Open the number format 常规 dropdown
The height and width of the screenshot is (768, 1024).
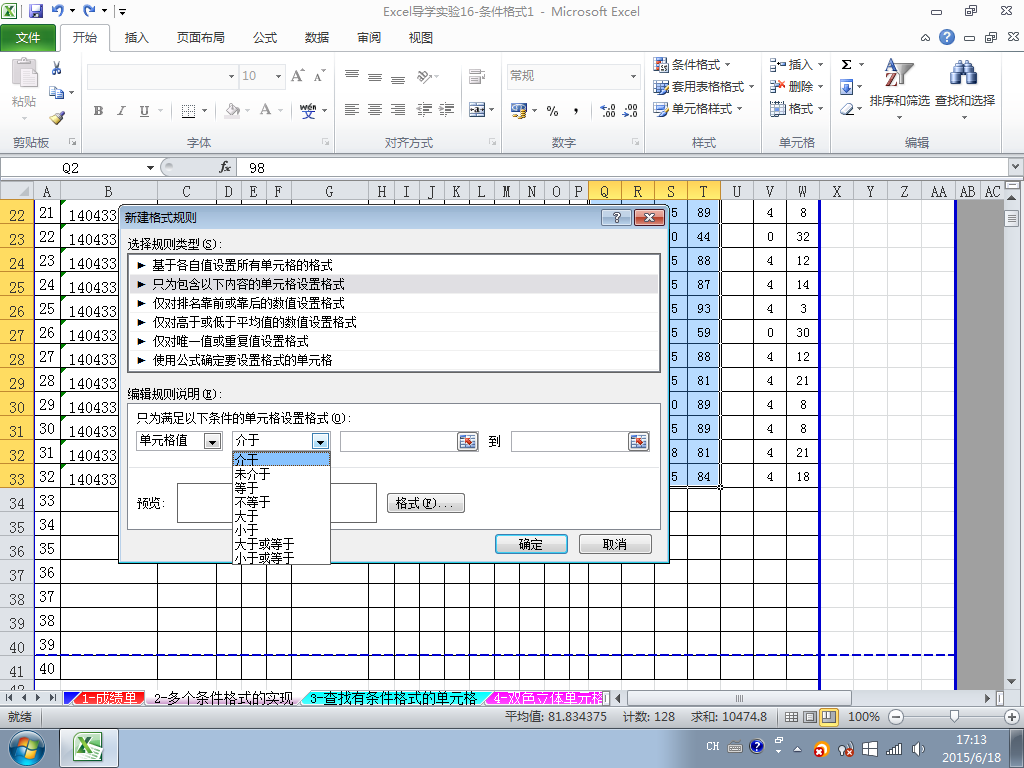click(x=633, y=76)
